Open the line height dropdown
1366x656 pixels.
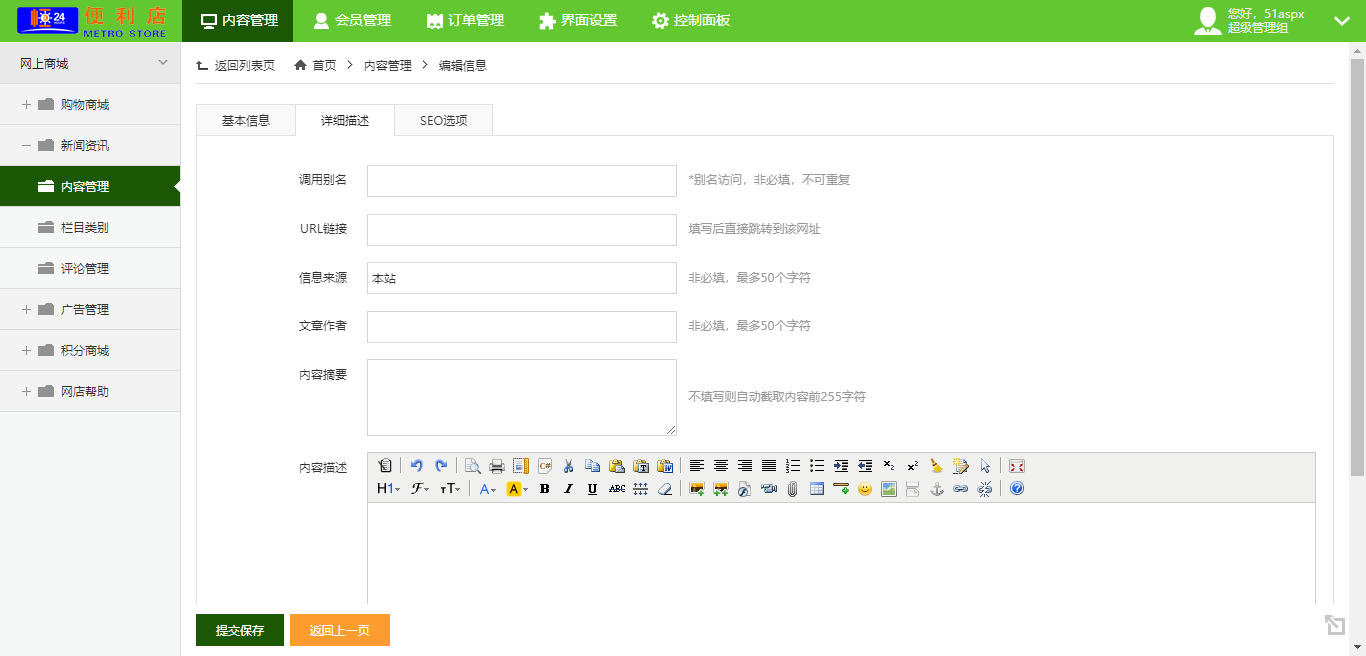tap(641, 489)
